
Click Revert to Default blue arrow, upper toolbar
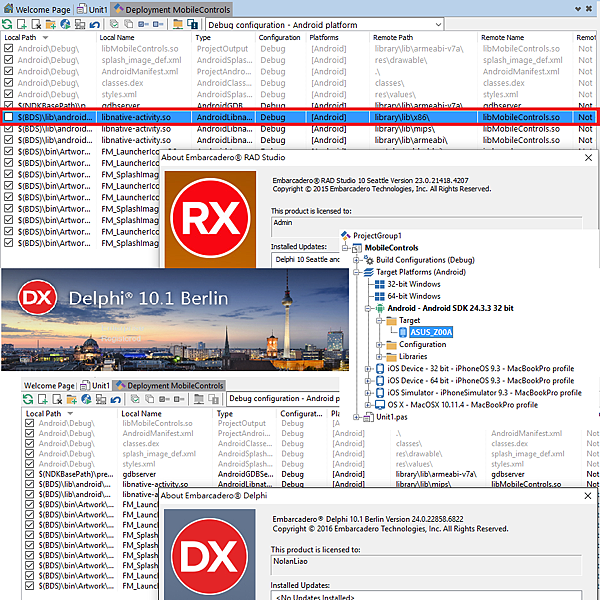(x=95, y=24)
